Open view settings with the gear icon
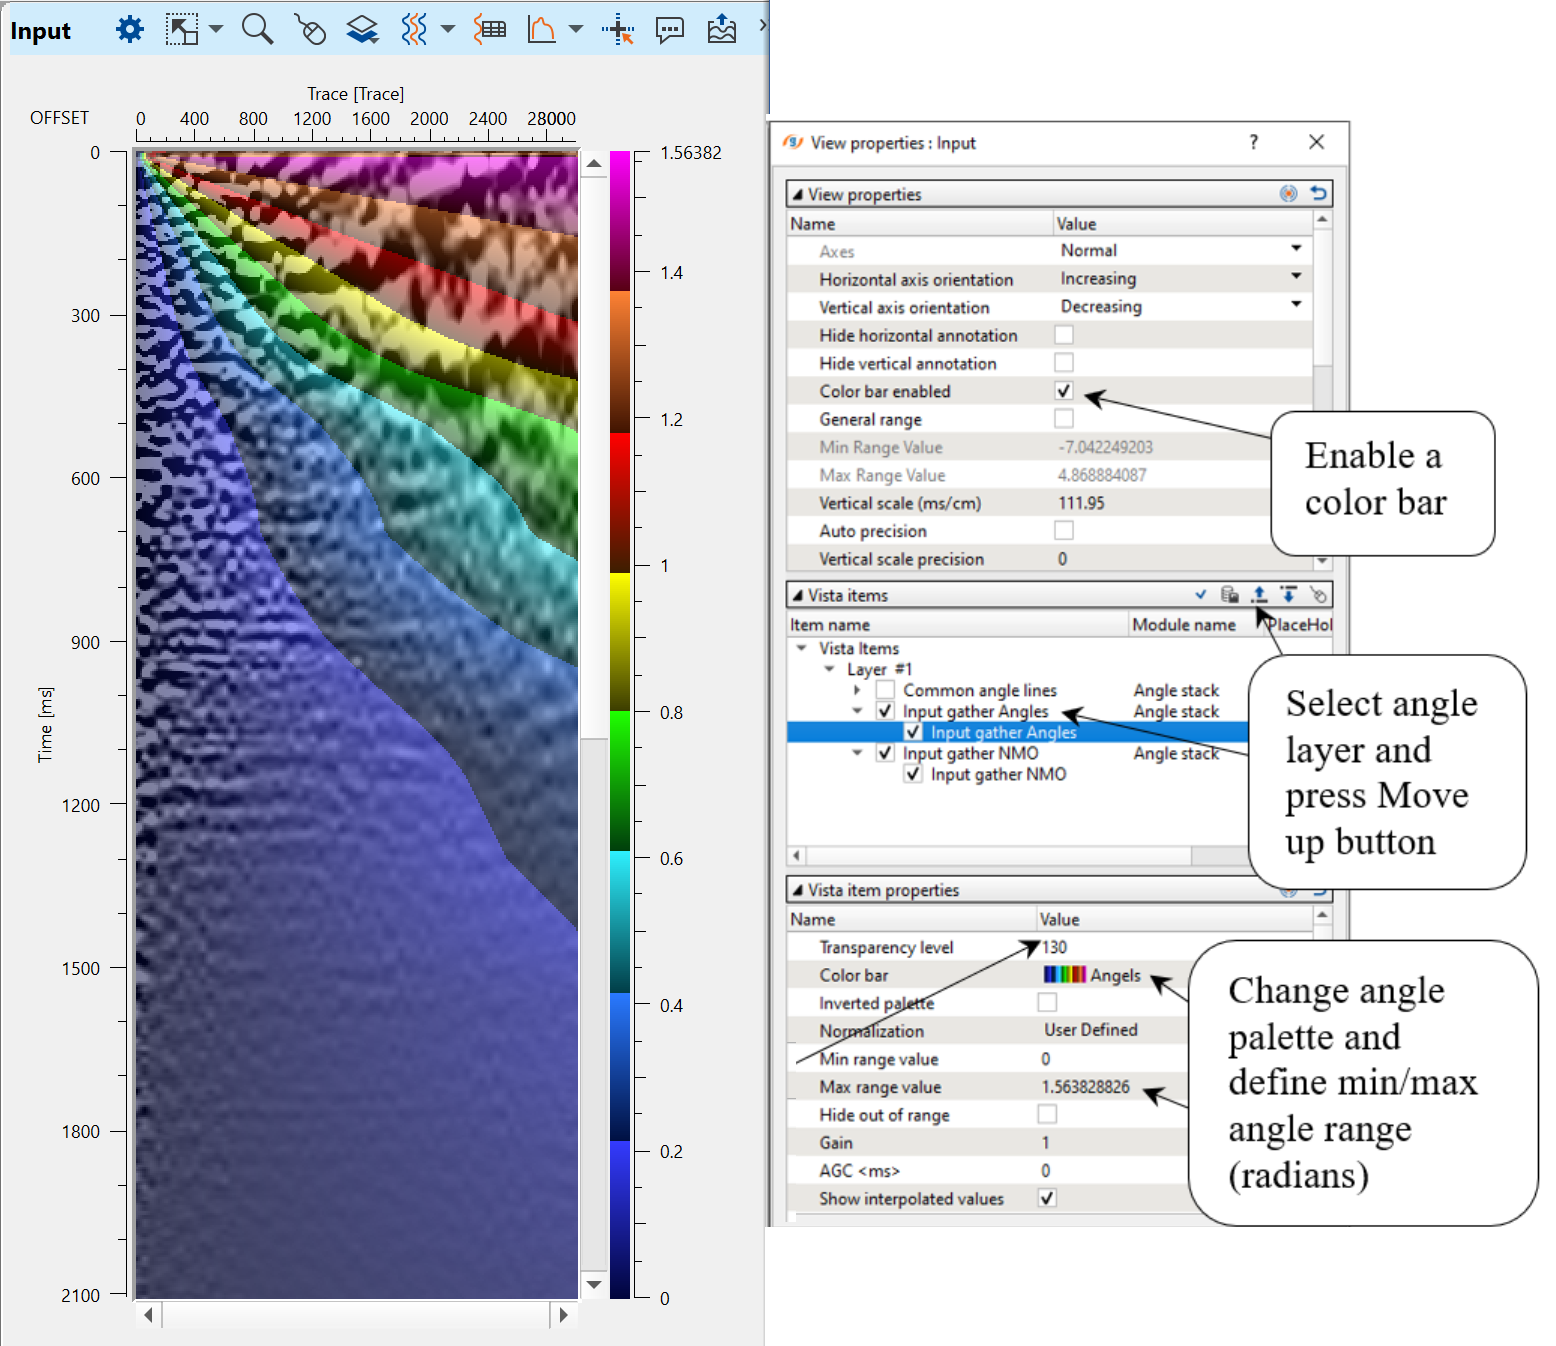Viewport: 1556px width, 1346px height. [x=129, y=30]
